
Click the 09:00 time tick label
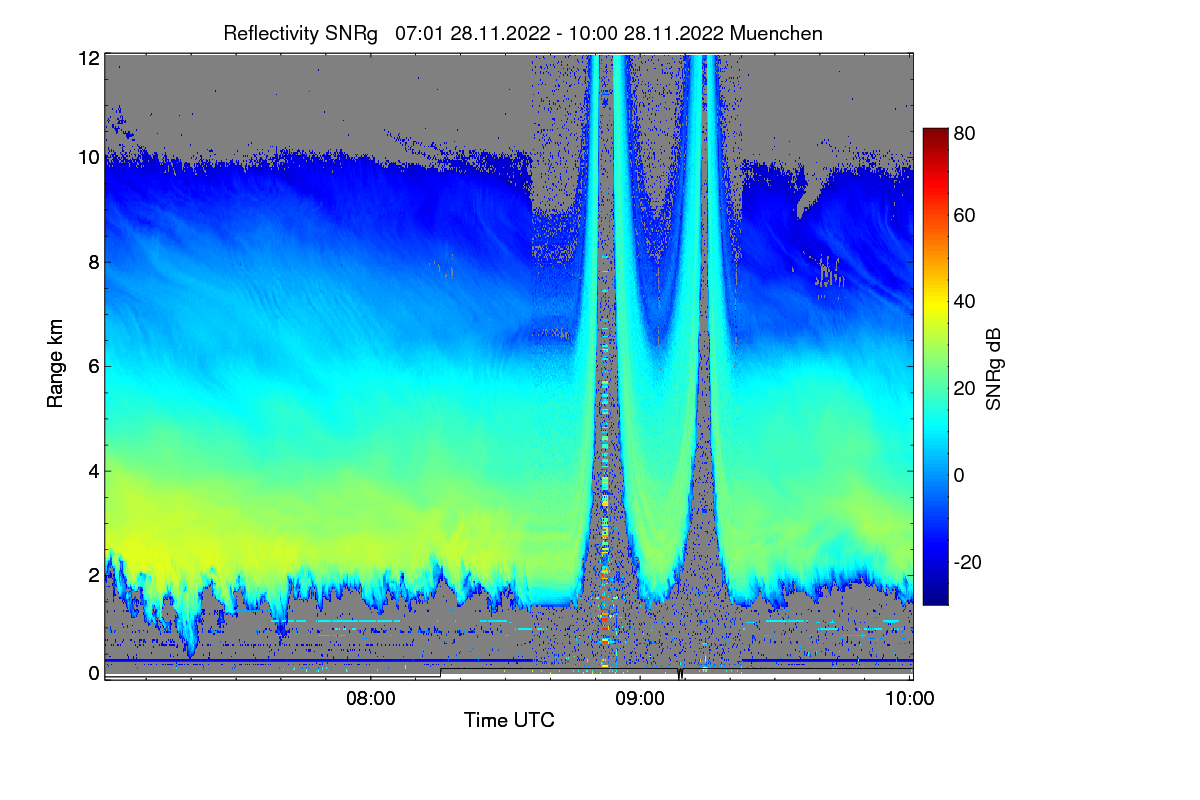point(641,700)
